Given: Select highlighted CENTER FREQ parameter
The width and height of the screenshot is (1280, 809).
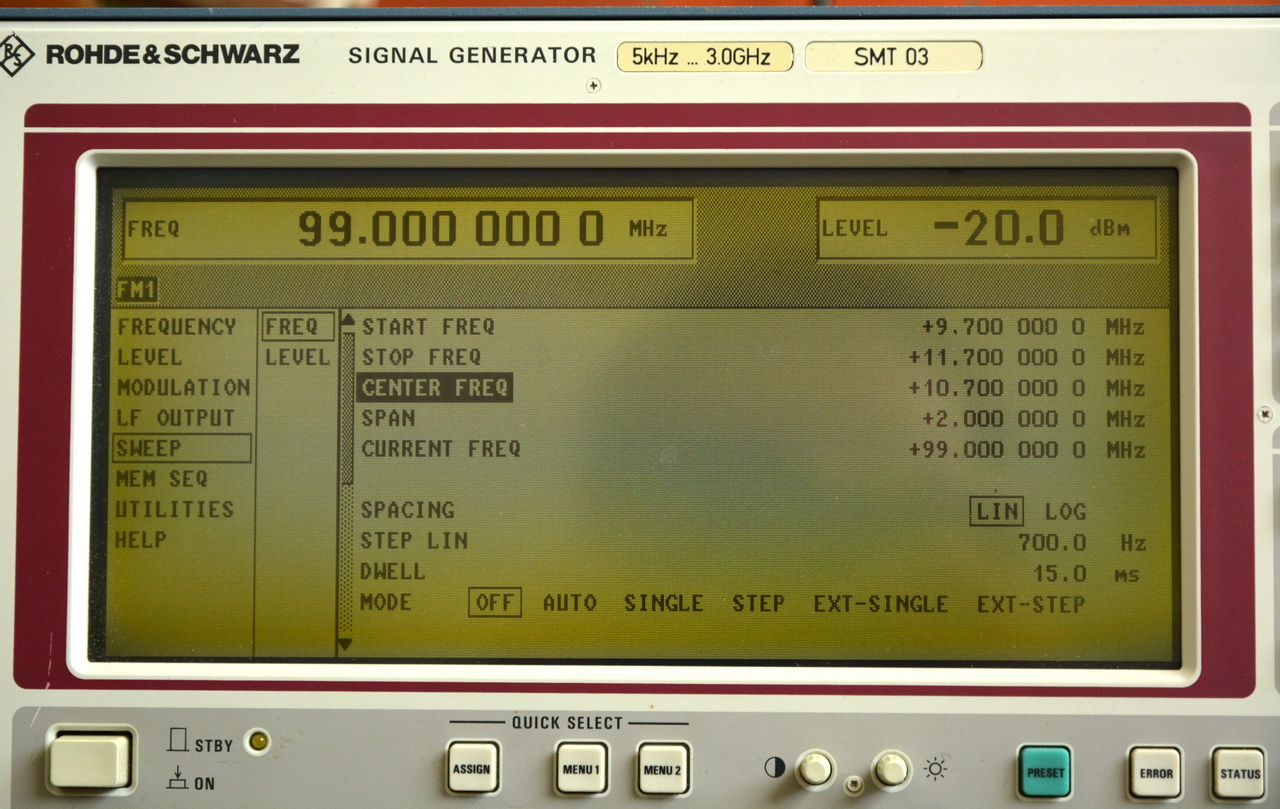Looking at the screenshot, I should click(435, 387).
